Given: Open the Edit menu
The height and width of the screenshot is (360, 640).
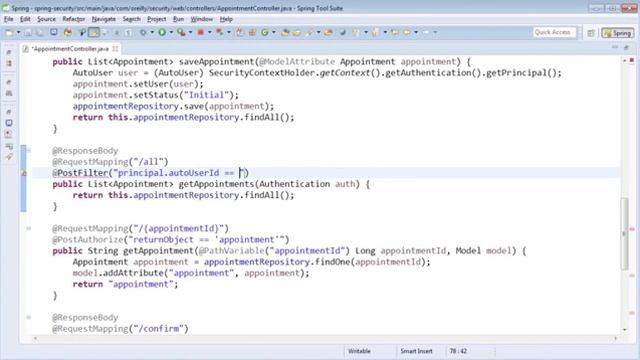Looking at the screenshot, I should click(x=25, y=19).
